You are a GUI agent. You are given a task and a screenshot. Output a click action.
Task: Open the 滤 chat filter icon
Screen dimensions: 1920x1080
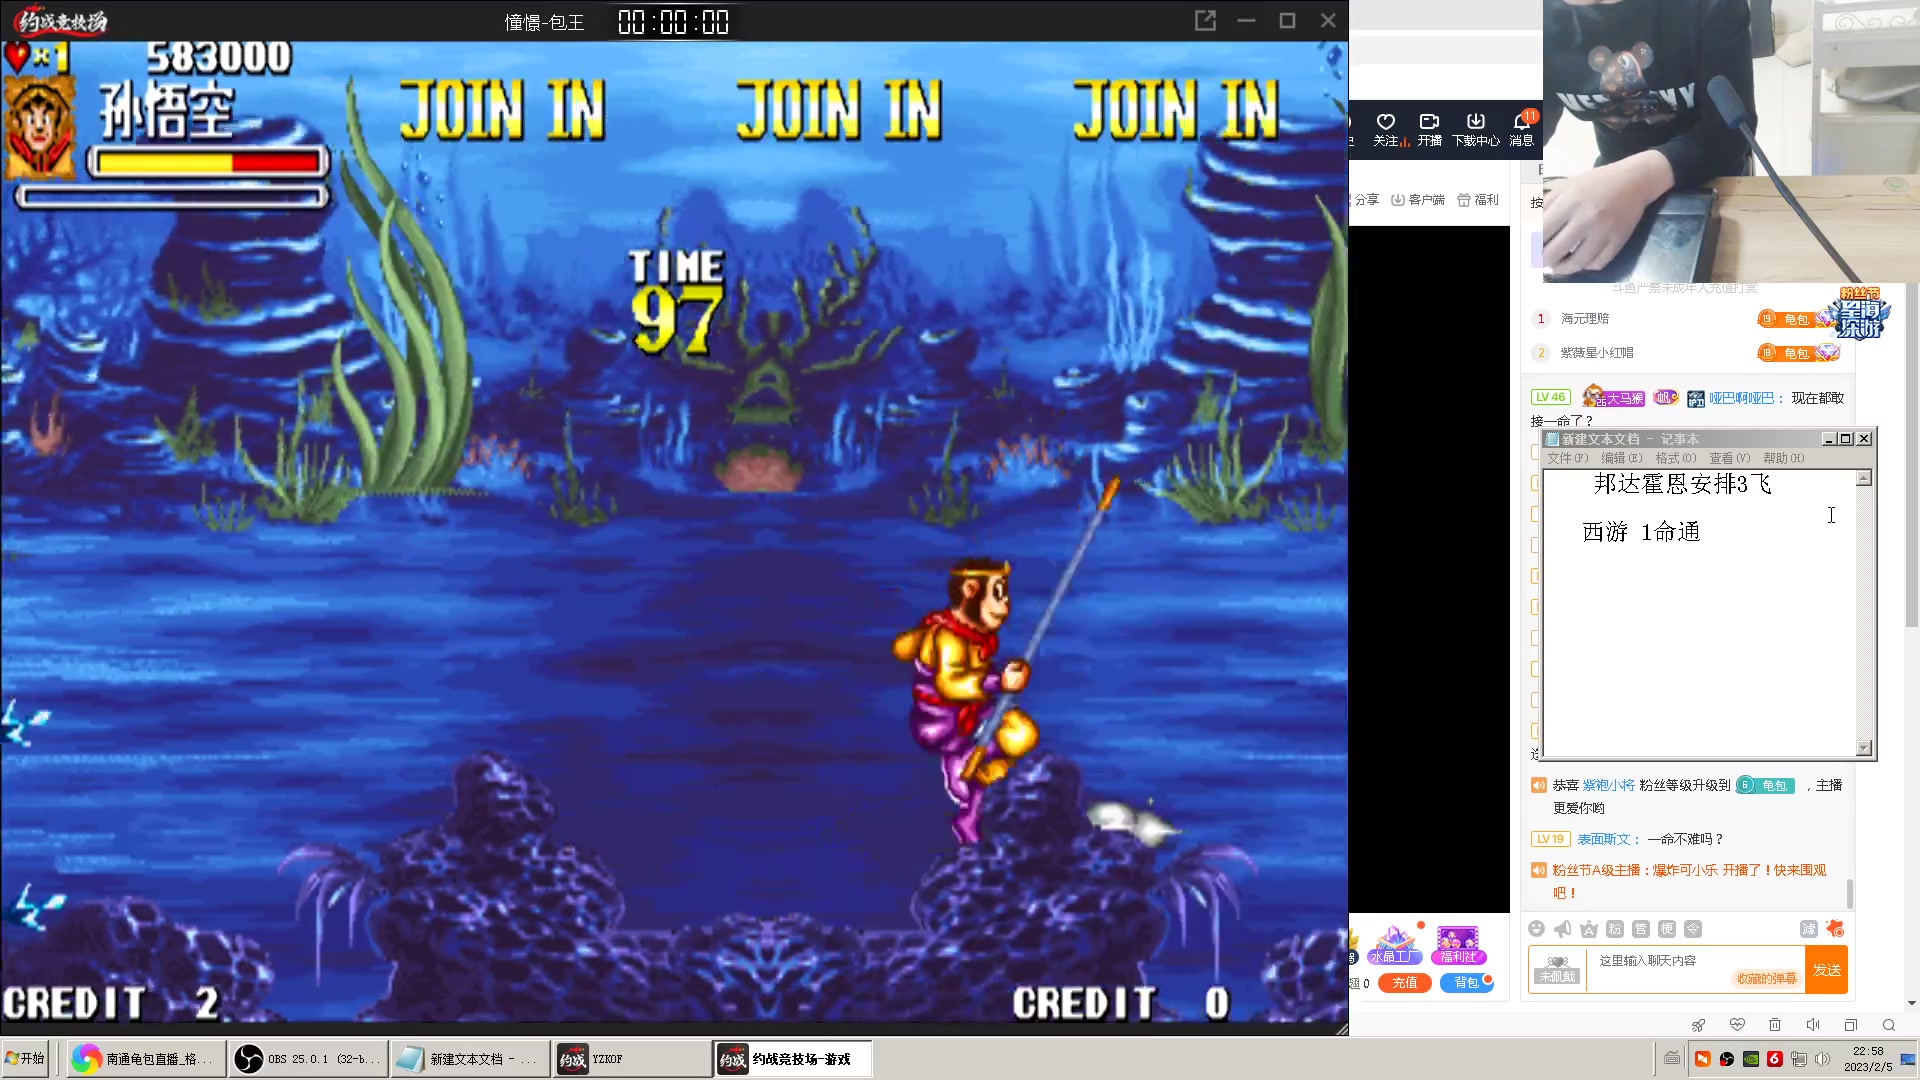(x=1809, y=929)
